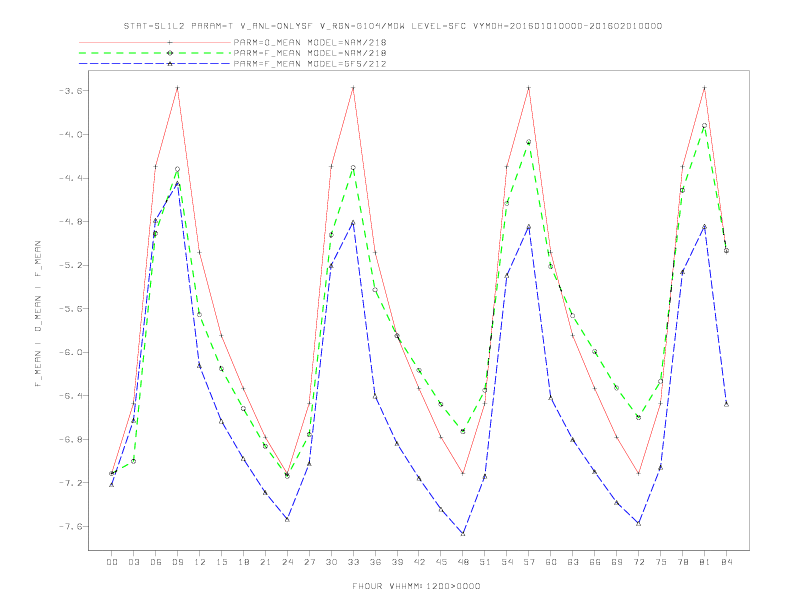The width and height of the screenshot is (792, 612).
Task: Click the green NAM circle marker at hour 81
Action: [704, 126]
